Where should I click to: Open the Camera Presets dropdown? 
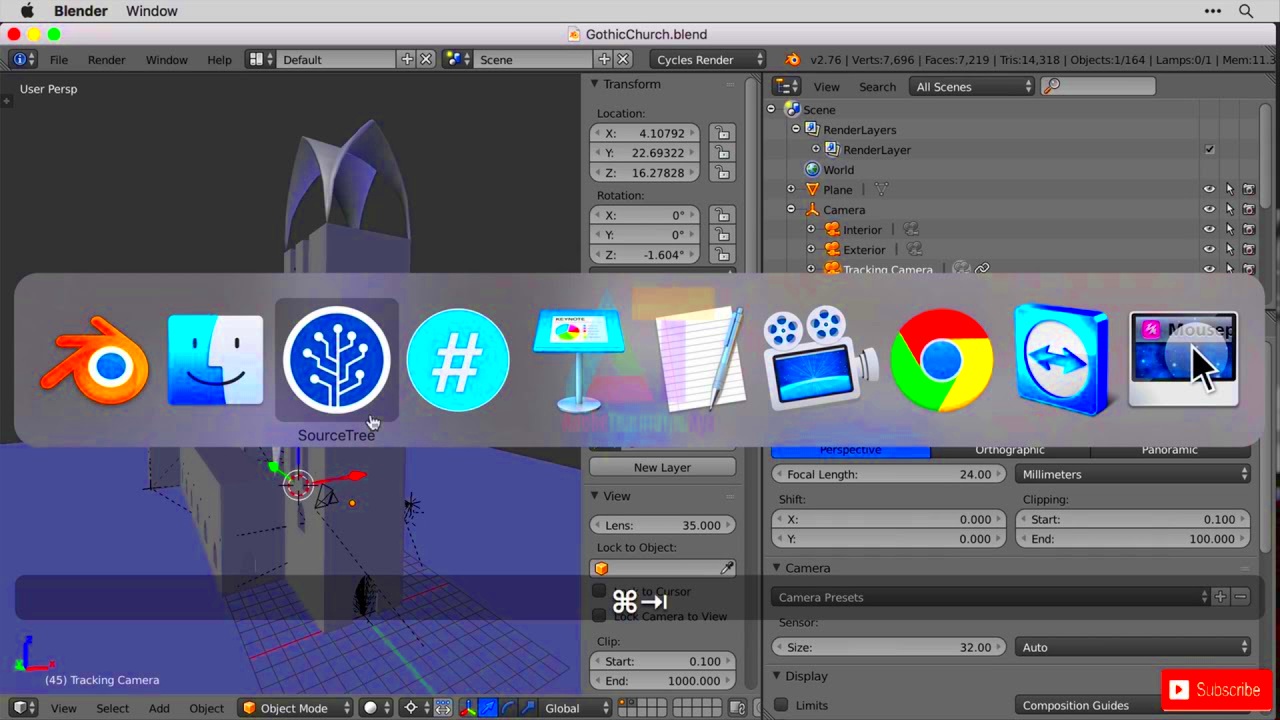click(991, 597)
